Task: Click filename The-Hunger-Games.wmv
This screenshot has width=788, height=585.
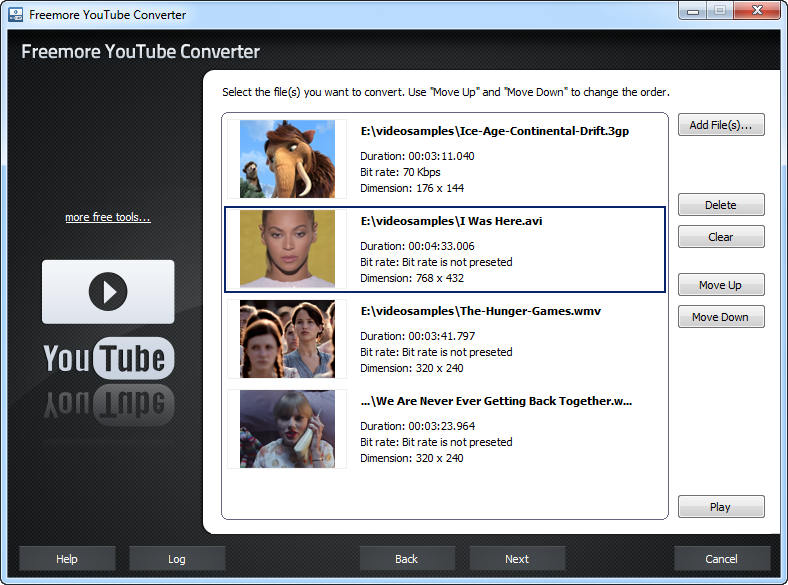Action: pyautogui.click(x=480, y=311)
